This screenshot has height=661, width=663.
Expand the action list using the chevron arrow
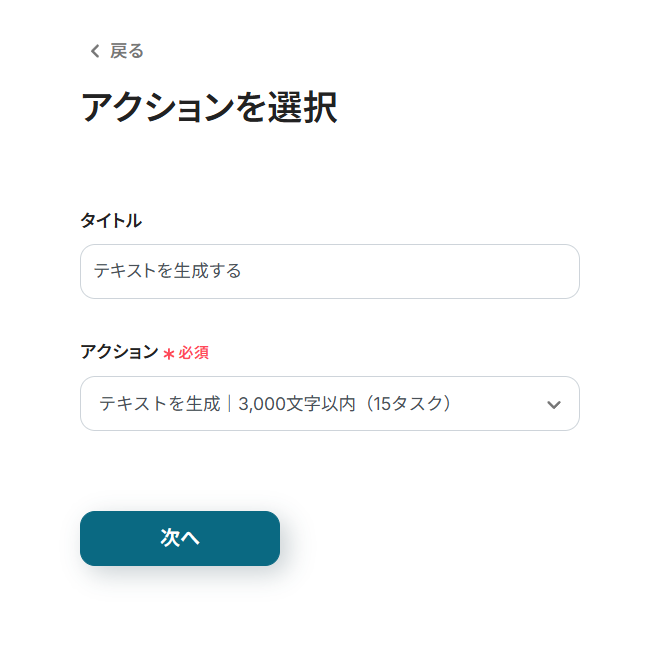pos(554,404)
